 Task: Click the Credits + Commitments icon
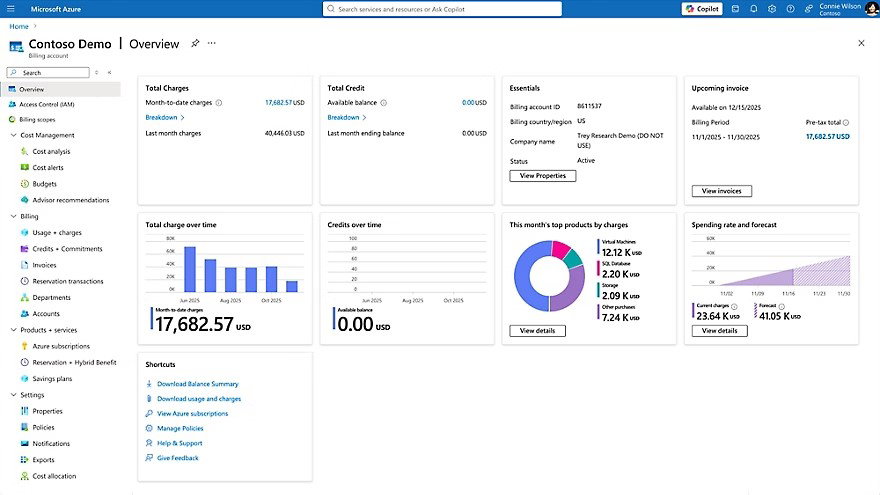pyautogui.click(x=25, y=249)
